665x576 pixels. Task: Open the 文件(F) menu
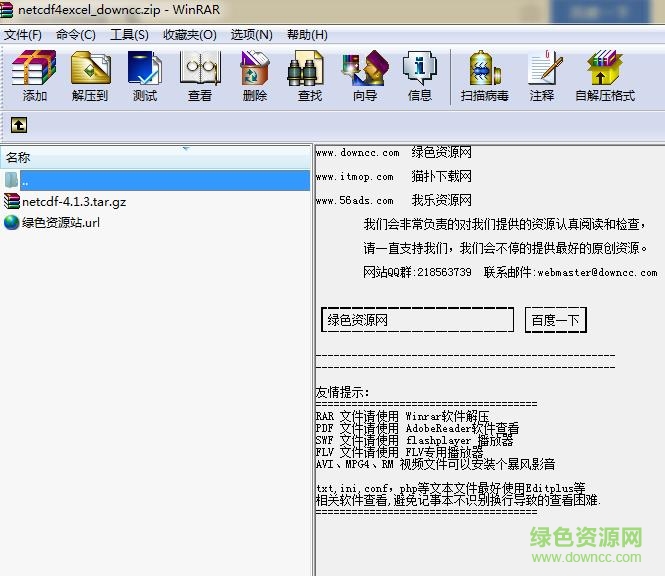pos(23,35)
